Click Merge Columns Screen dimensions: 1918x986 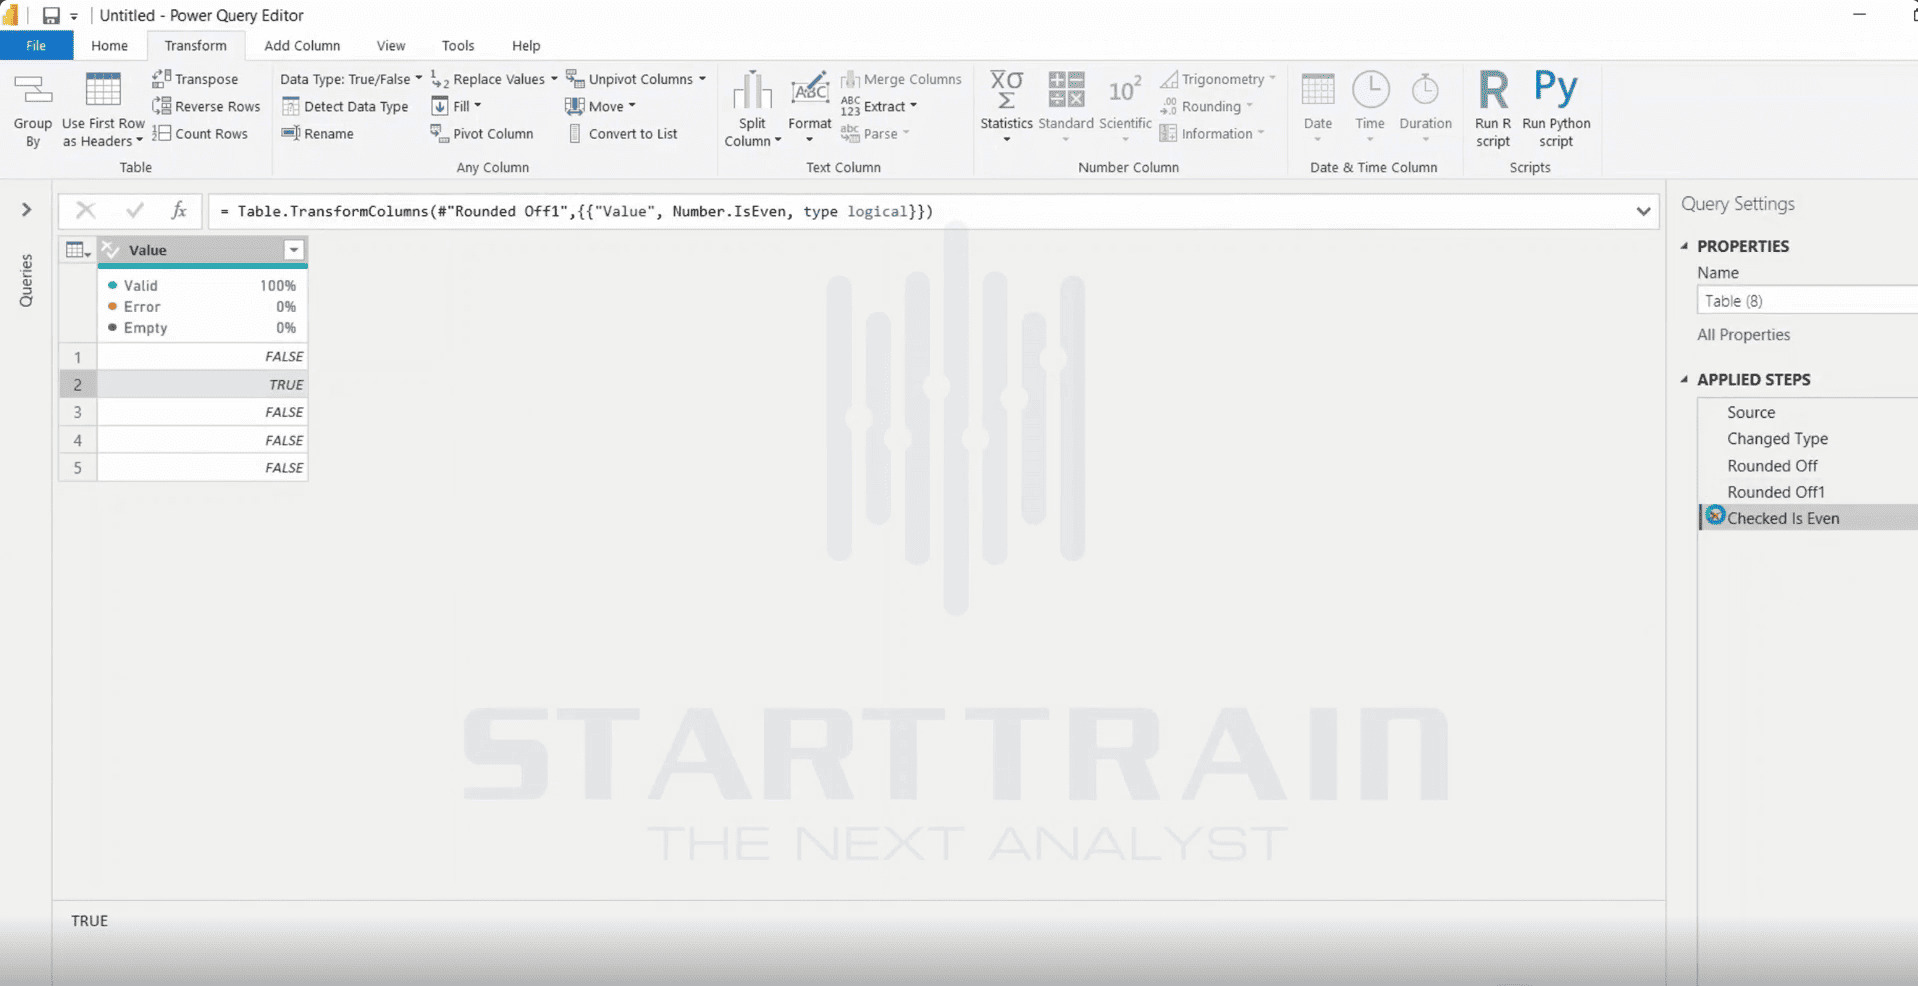tap(901, 79)
